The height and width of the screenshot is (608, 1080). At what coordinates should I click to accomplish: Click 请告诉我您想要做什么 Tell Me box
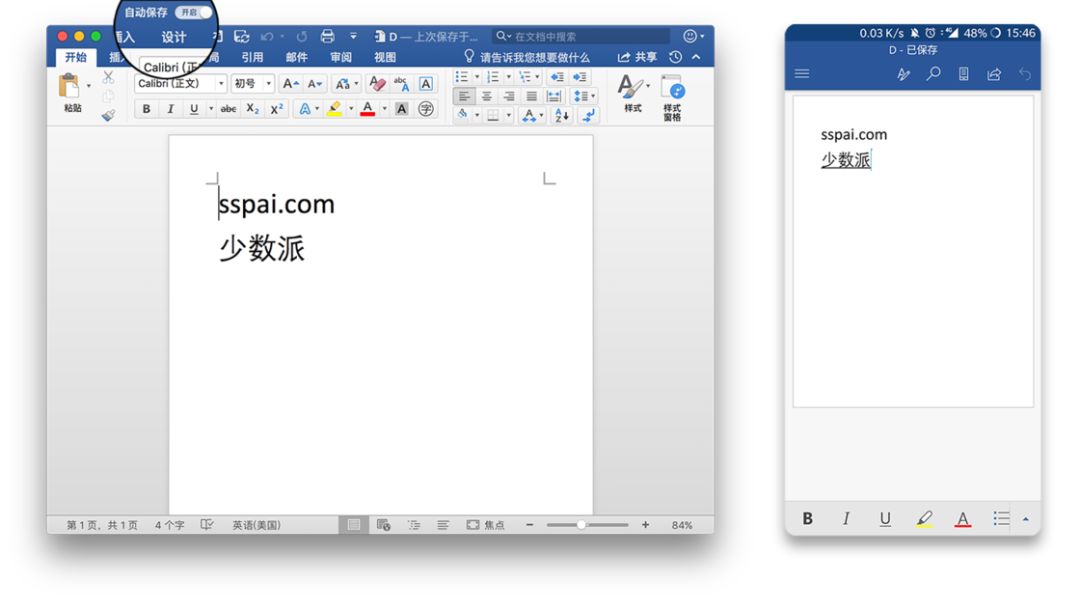point(527,57)
